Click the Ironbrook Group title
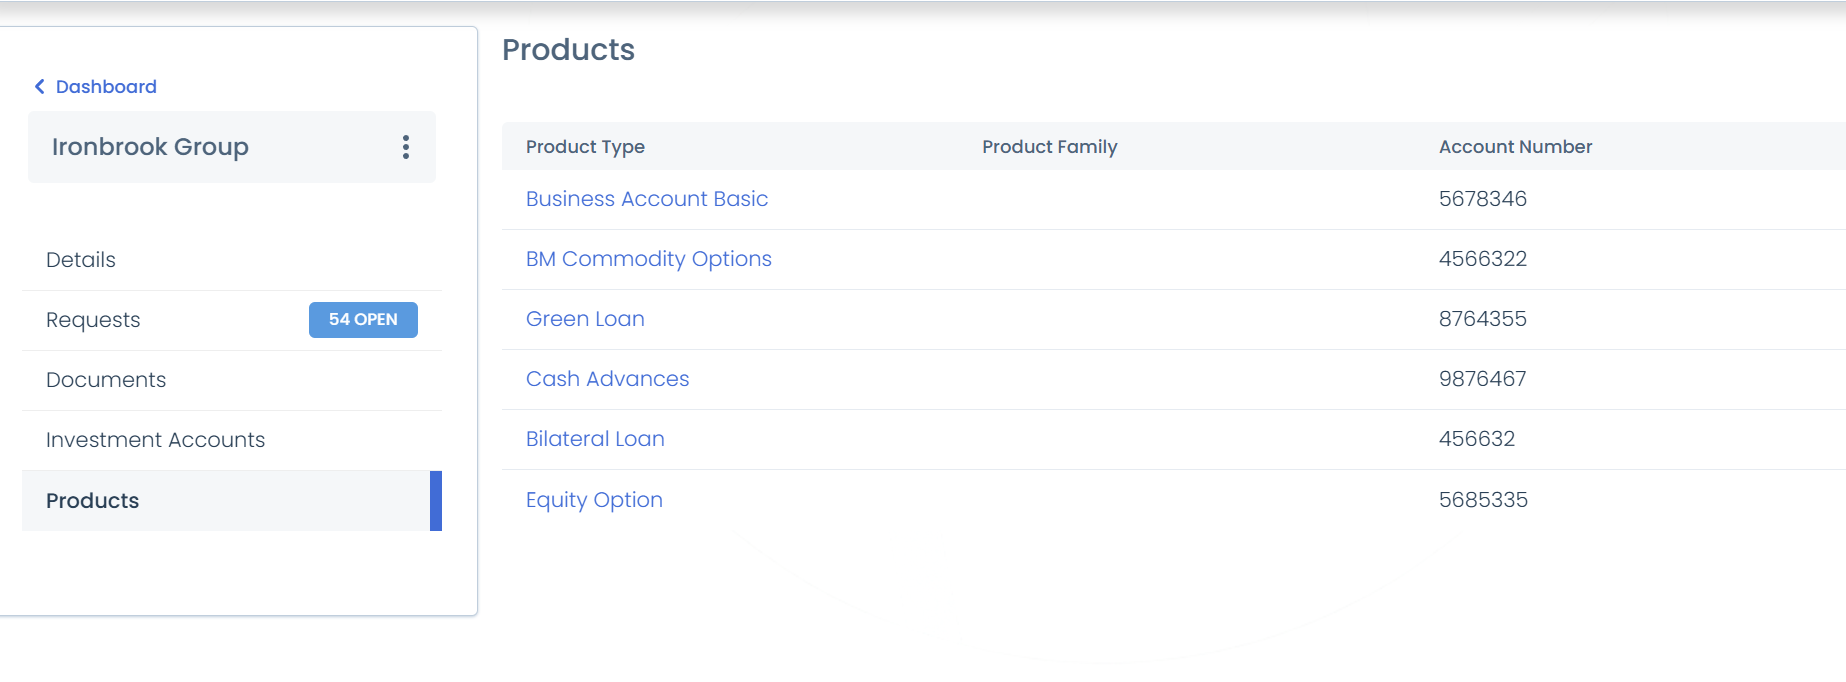 point(151,147)
